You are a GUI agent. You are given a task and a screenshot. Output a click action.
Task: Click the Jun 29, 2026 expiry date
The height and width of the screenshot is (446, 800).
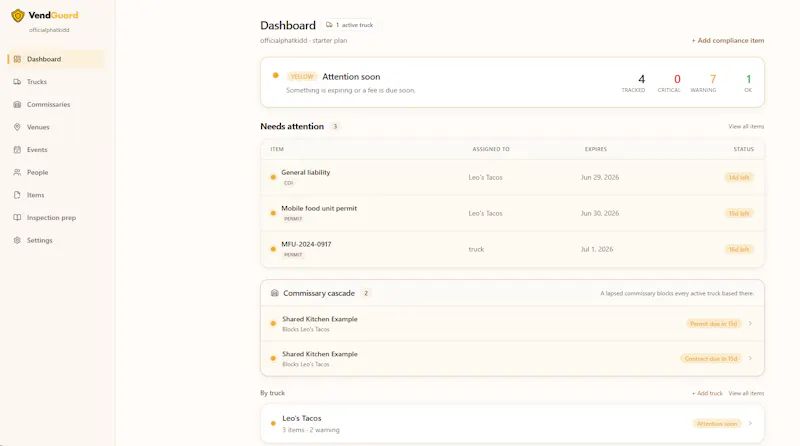click(x=599, y=178)
